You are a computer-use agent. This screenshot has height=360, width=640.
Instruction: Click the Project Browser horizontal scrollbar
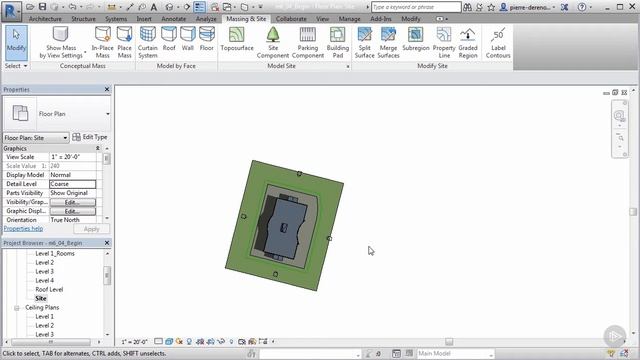(51, 342)
